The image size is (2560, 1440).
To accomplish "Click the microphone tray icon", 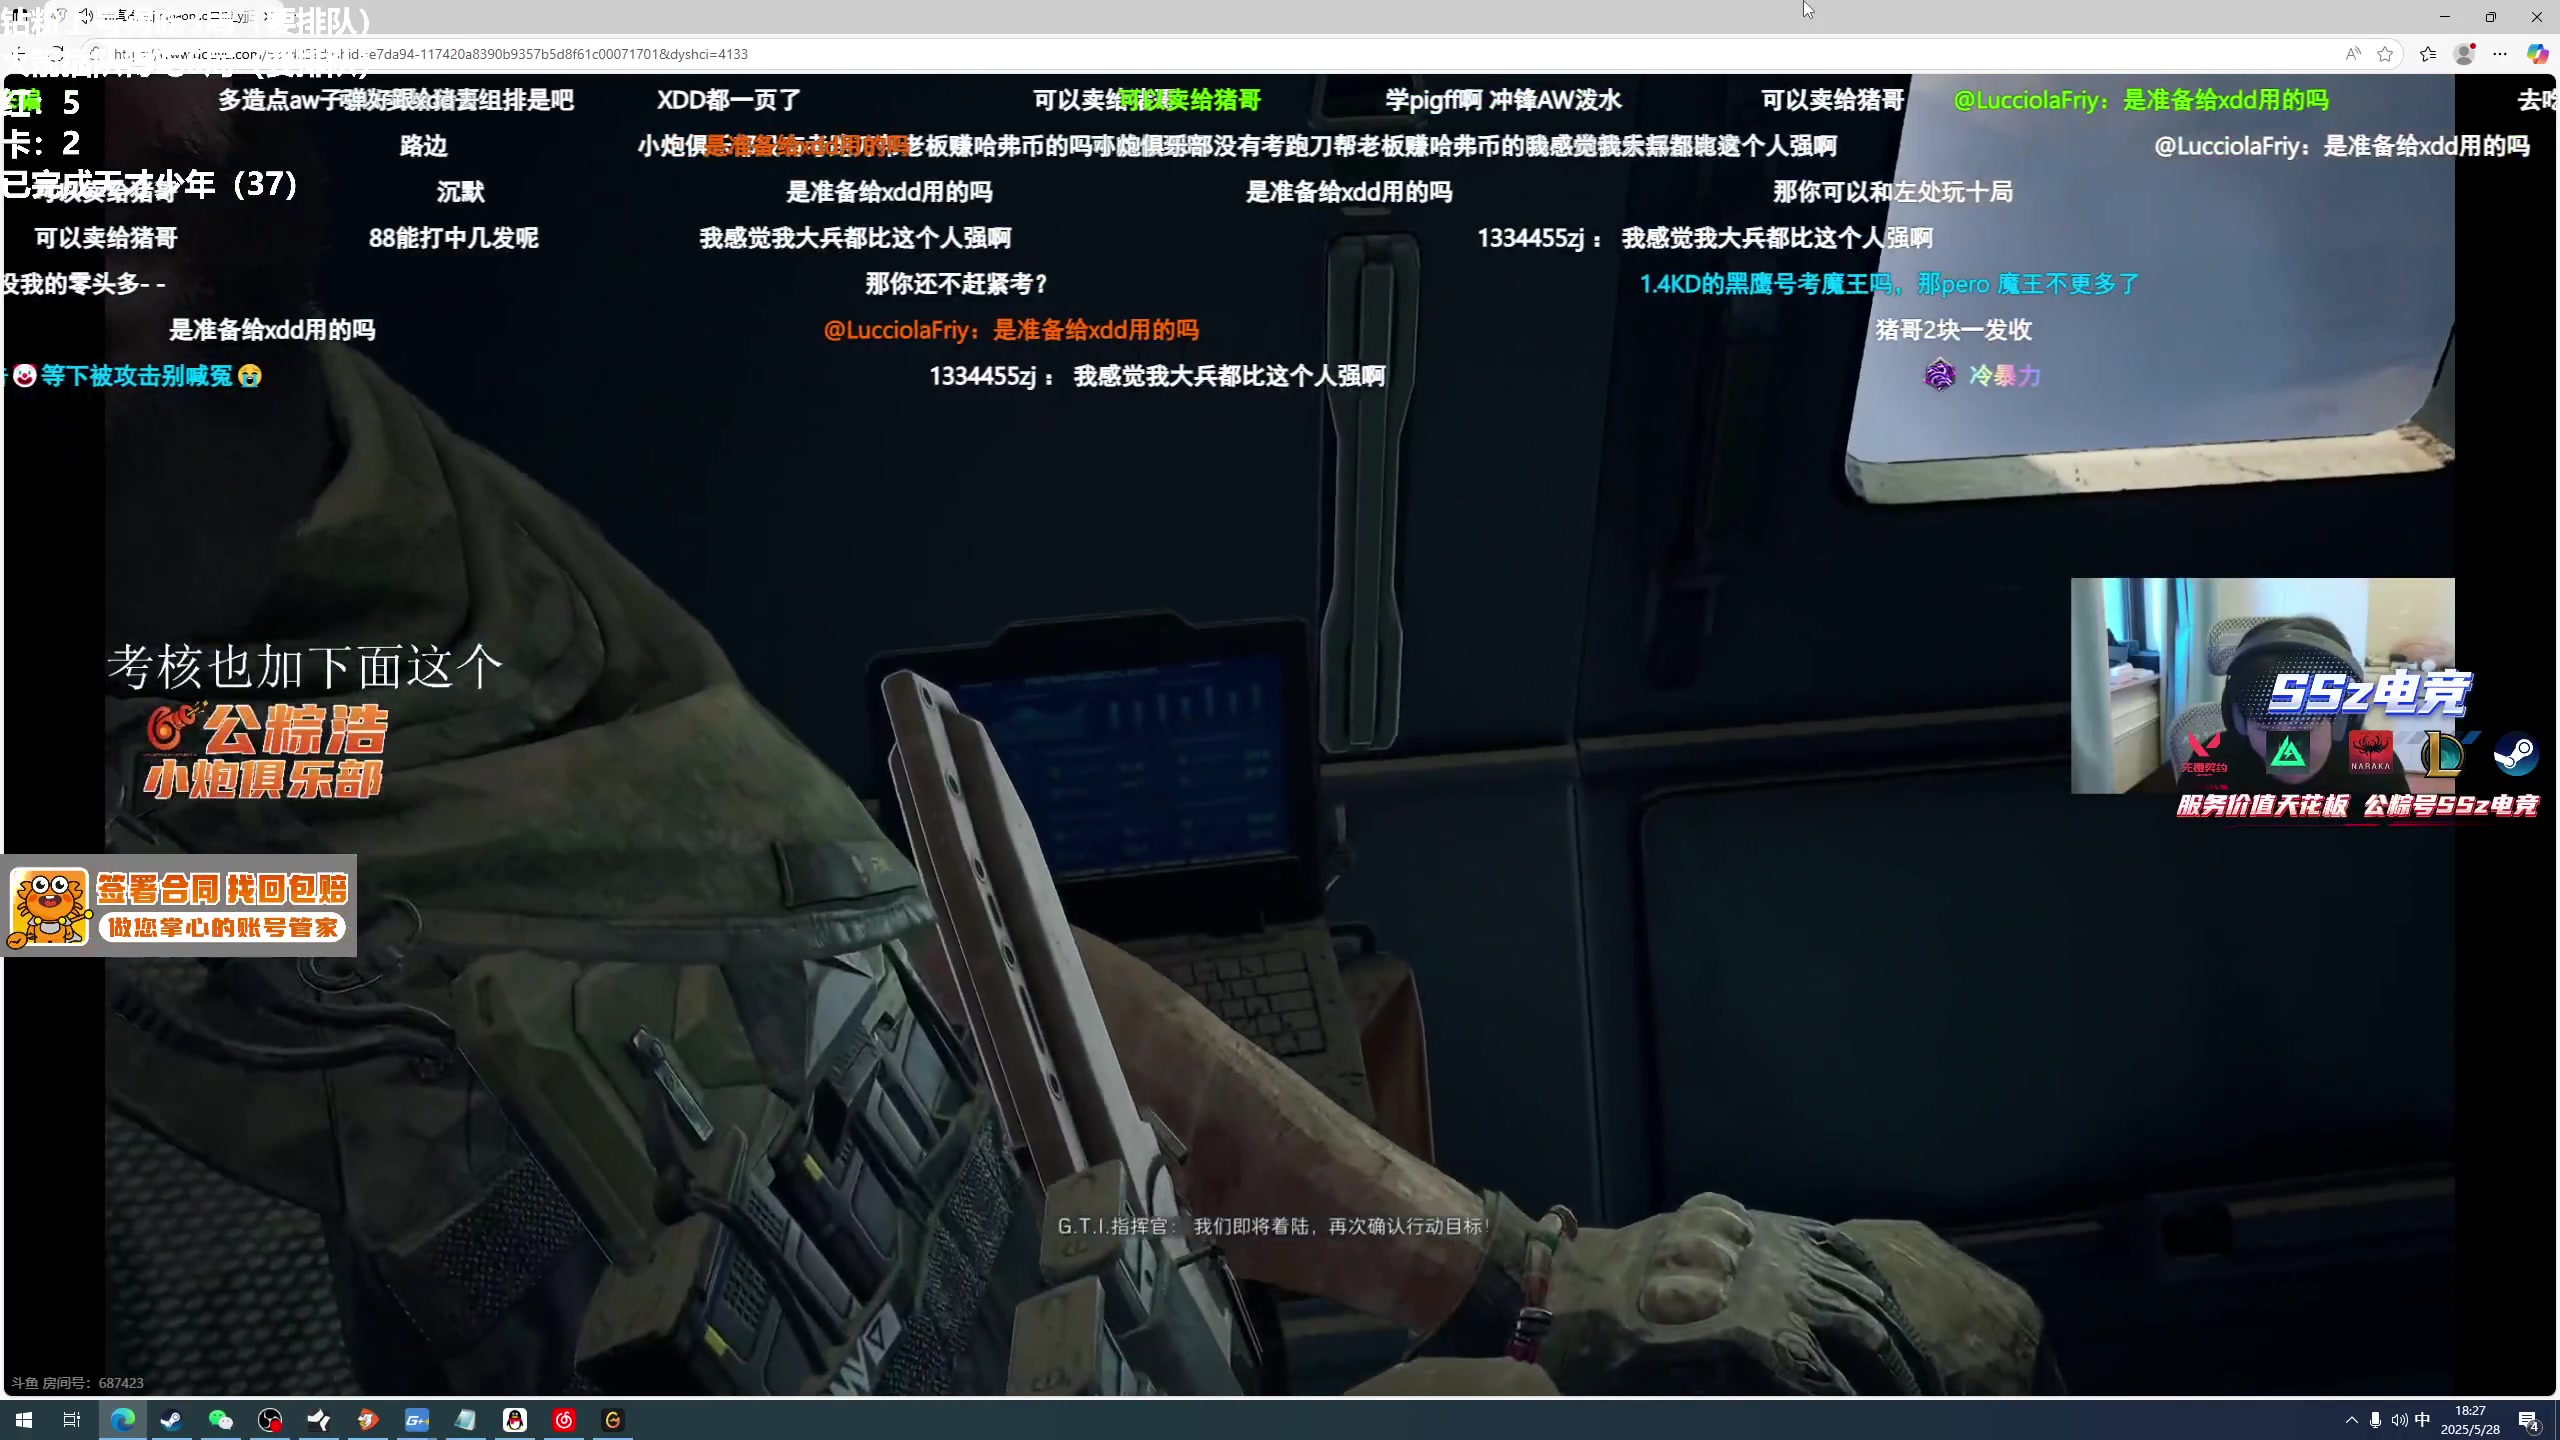I will pos(2375,1420).
